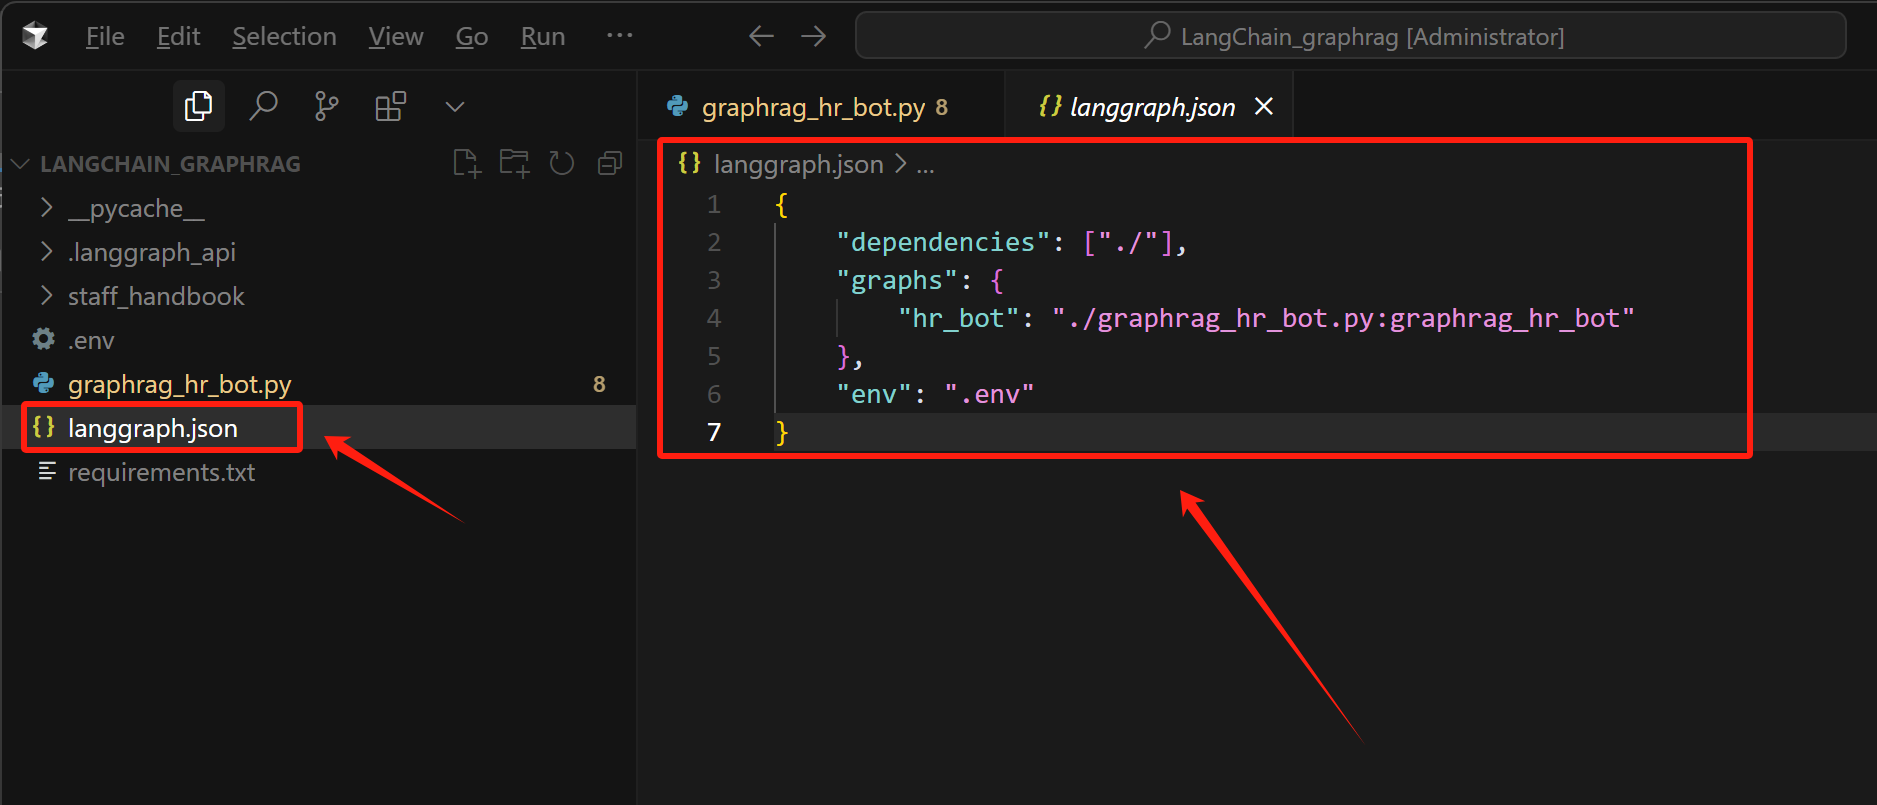Click the New File icon in explorer header
This screenshot has width=1877, height=805.
point(467,163)
